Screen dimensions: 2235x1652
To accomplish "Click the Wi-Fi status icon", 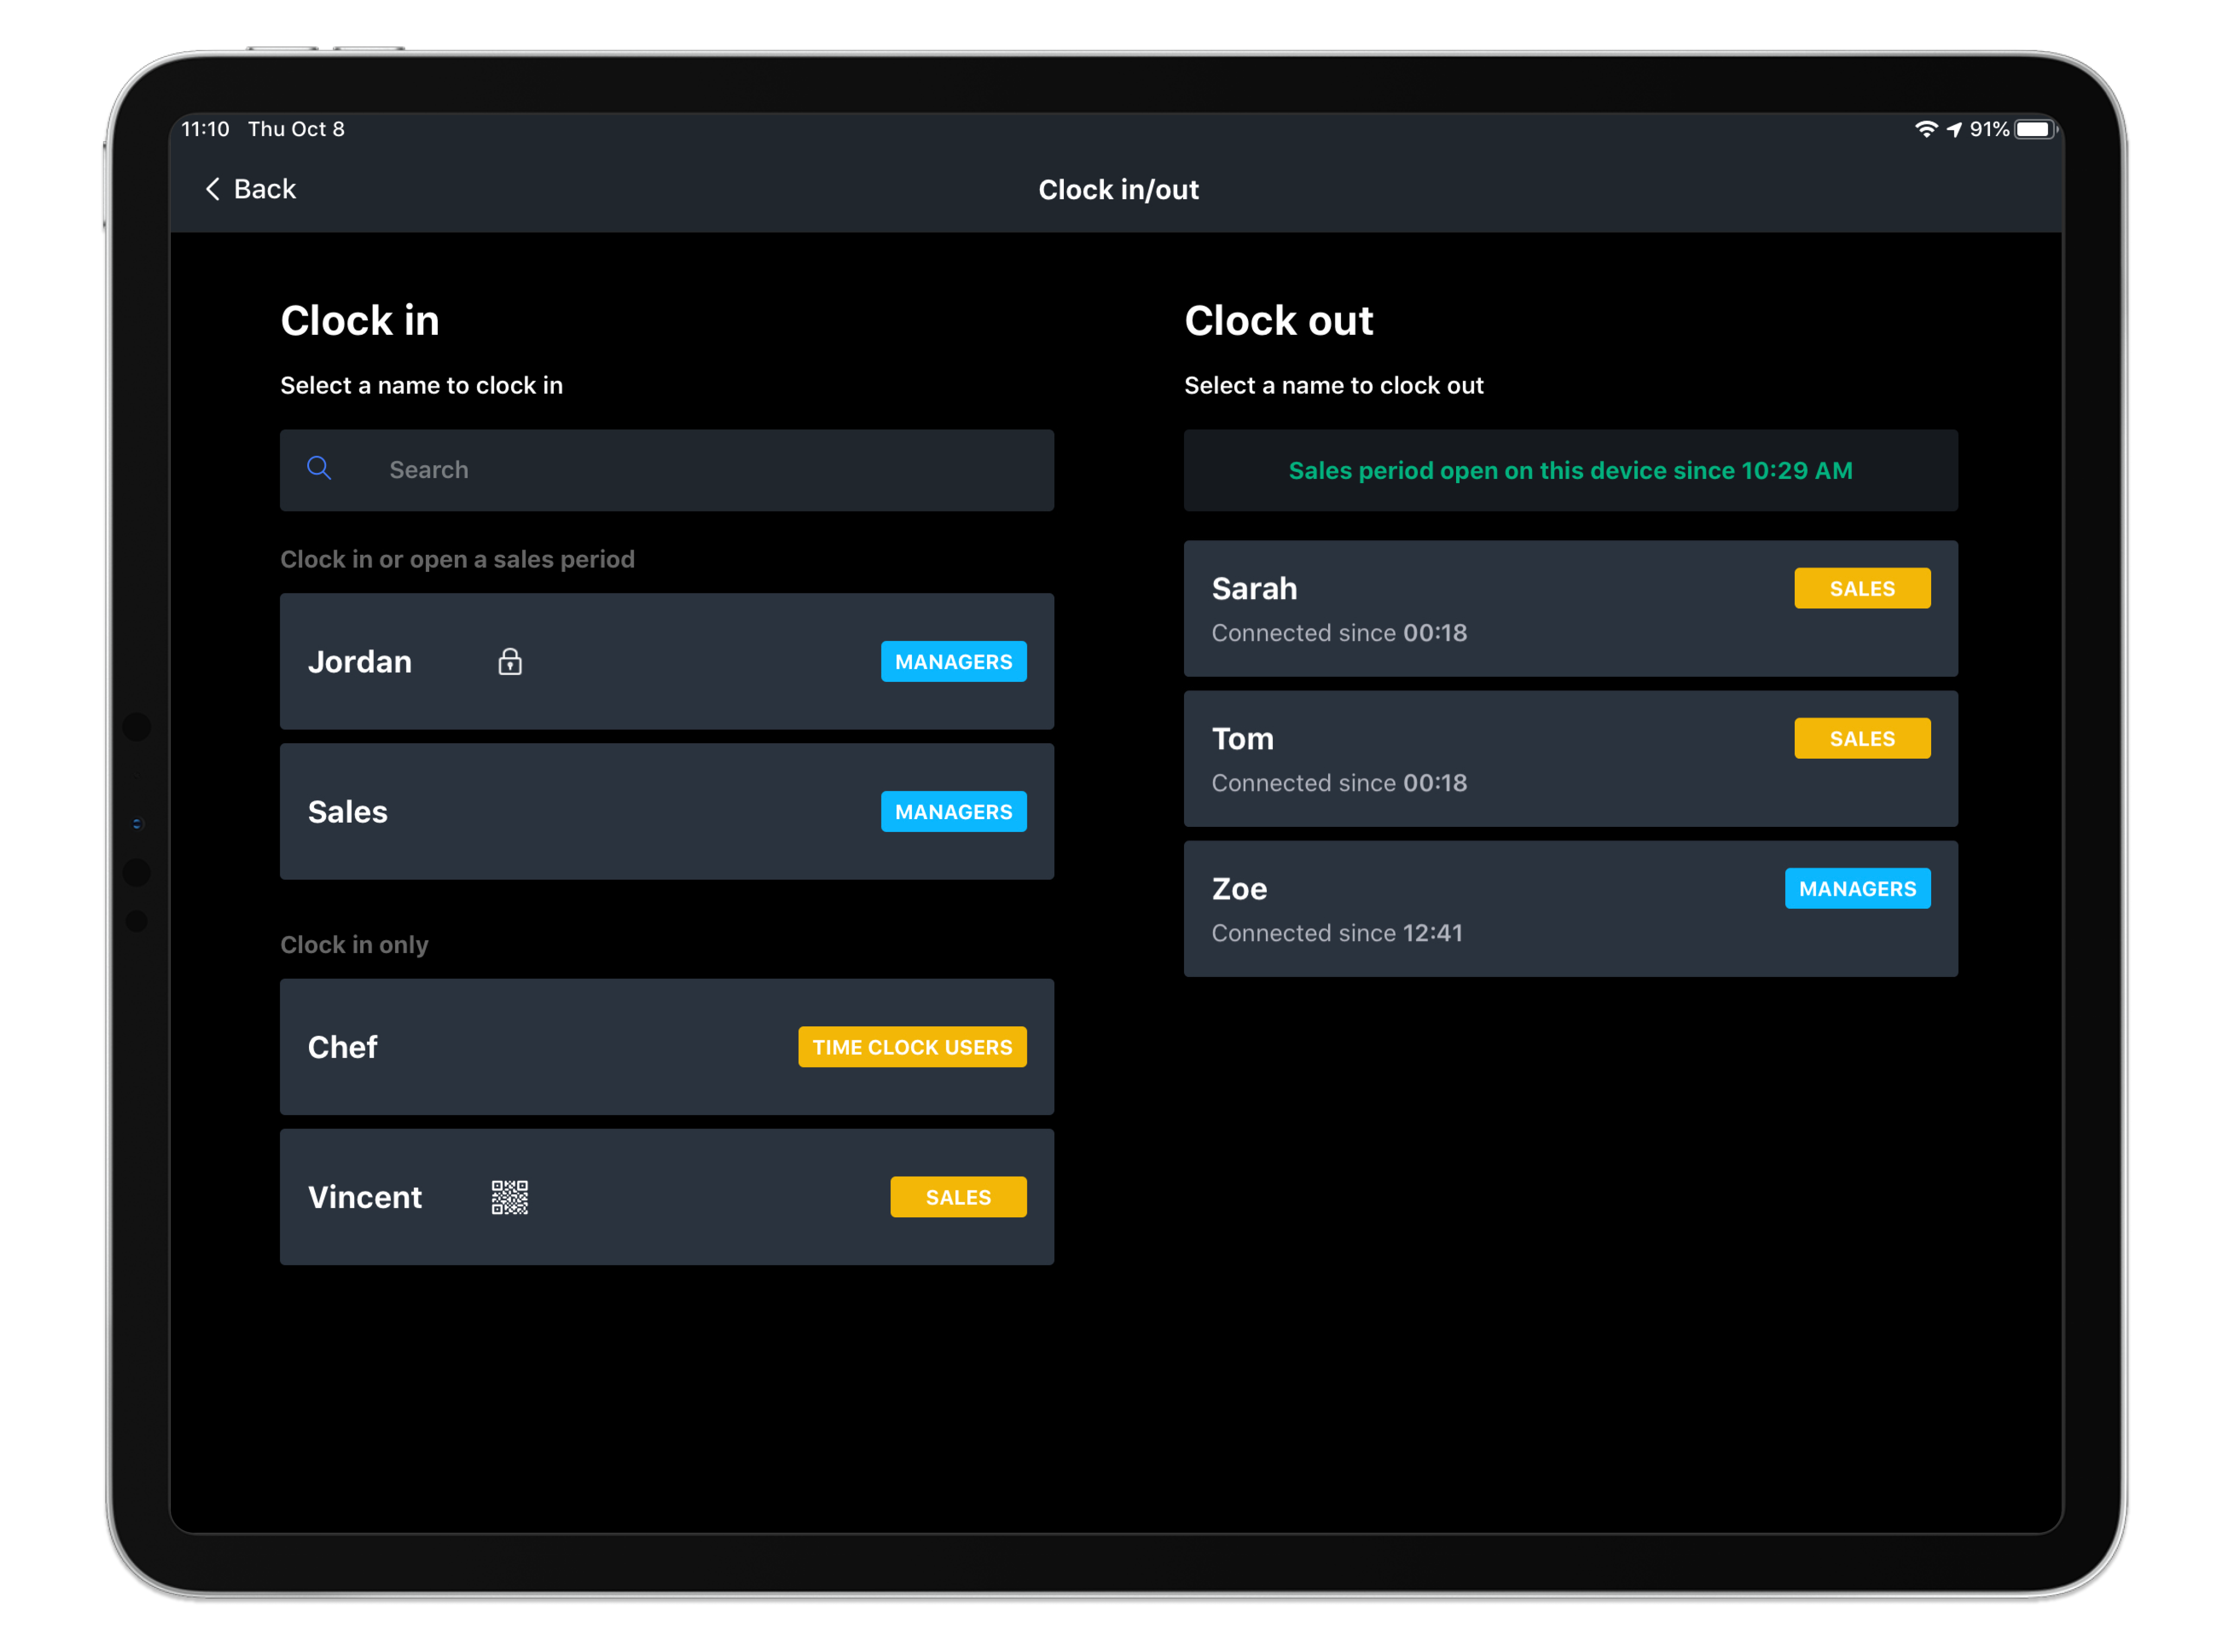I will tap(1925, 129).
